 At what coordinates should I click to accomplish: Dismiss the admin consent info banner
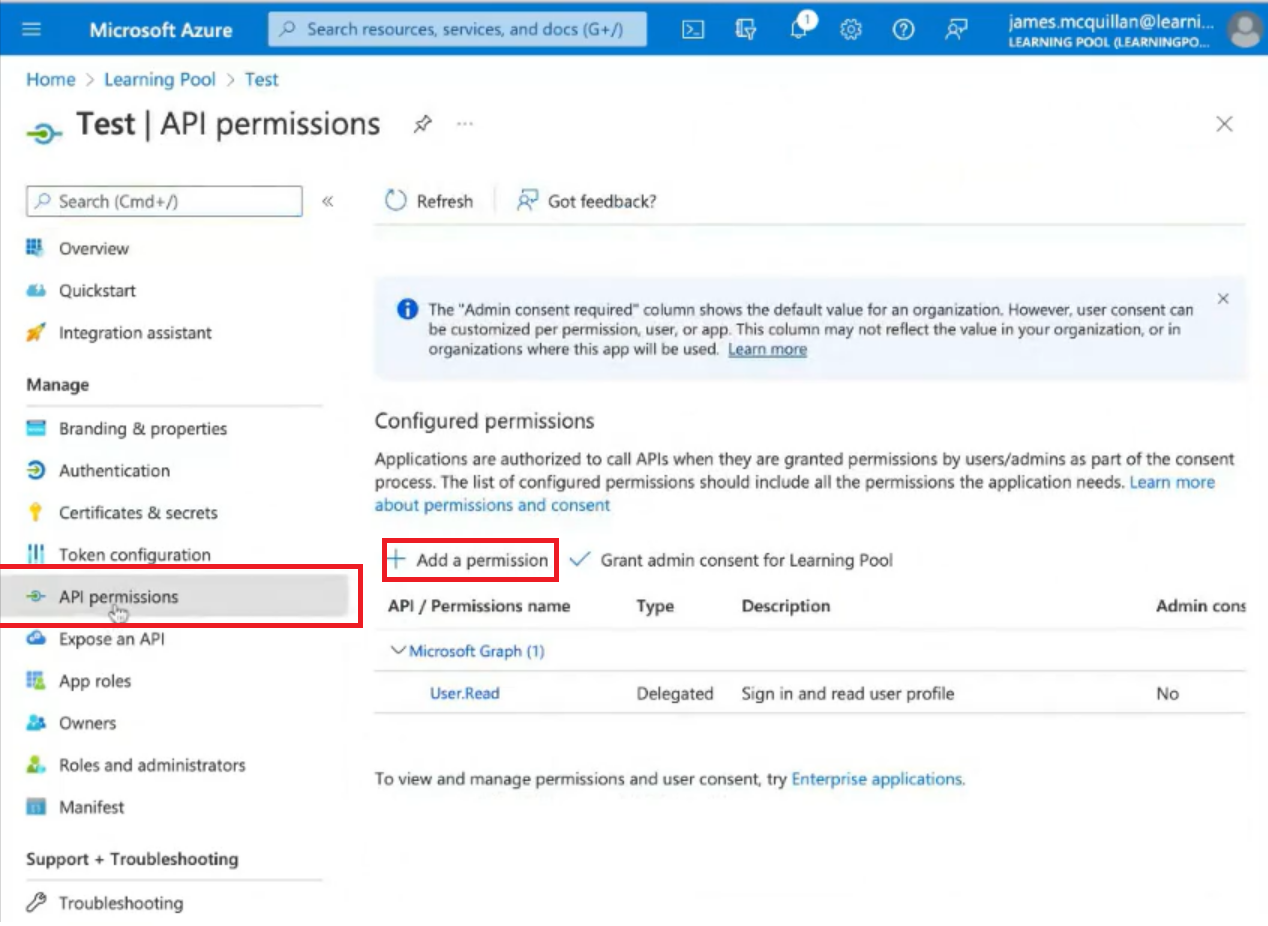[x=1223, y=299]
